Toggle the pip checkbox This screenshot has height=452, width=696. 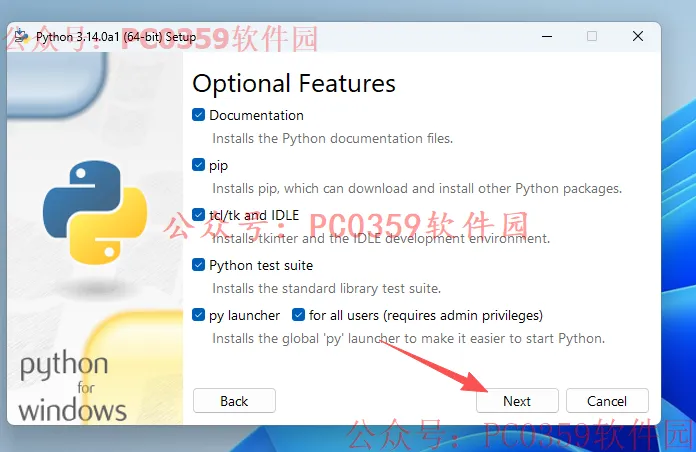(x=198, y=165)
